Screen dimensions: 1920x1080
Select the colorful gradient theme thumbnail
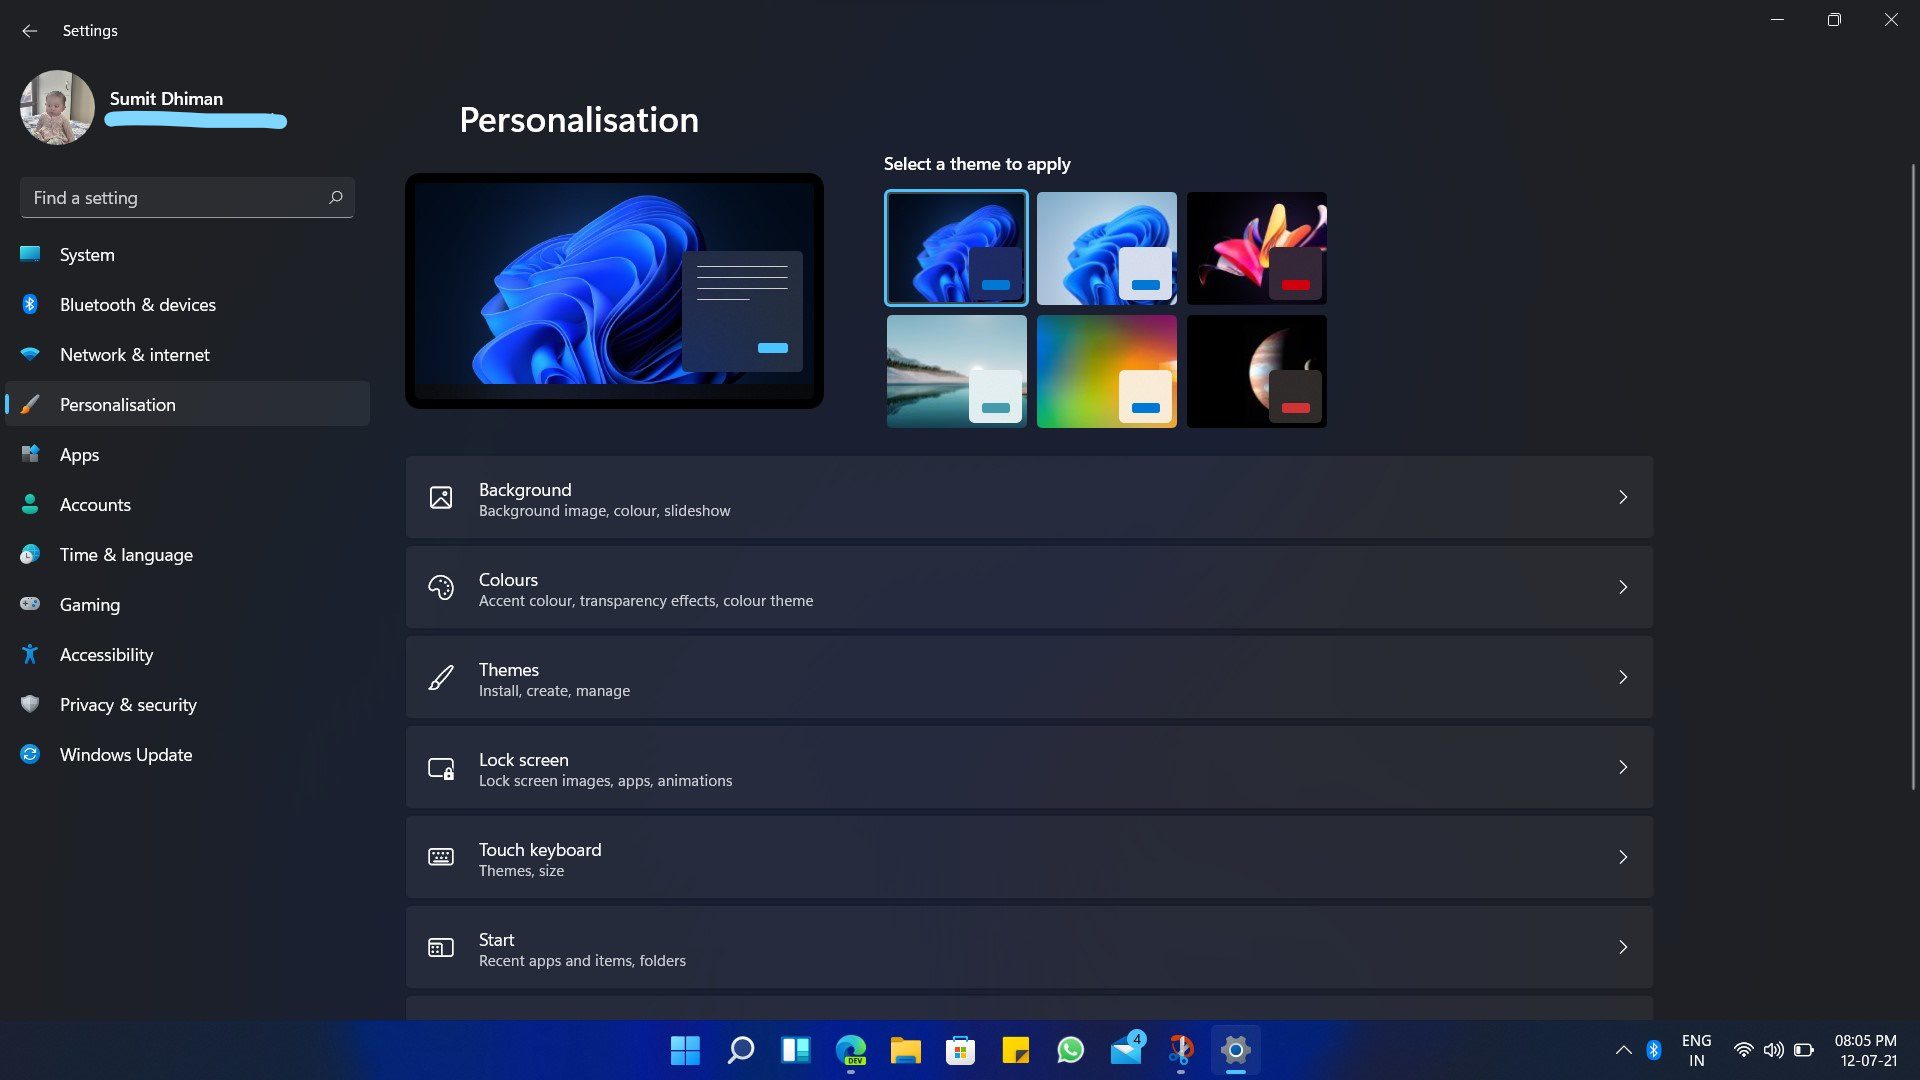point(1106,371)
